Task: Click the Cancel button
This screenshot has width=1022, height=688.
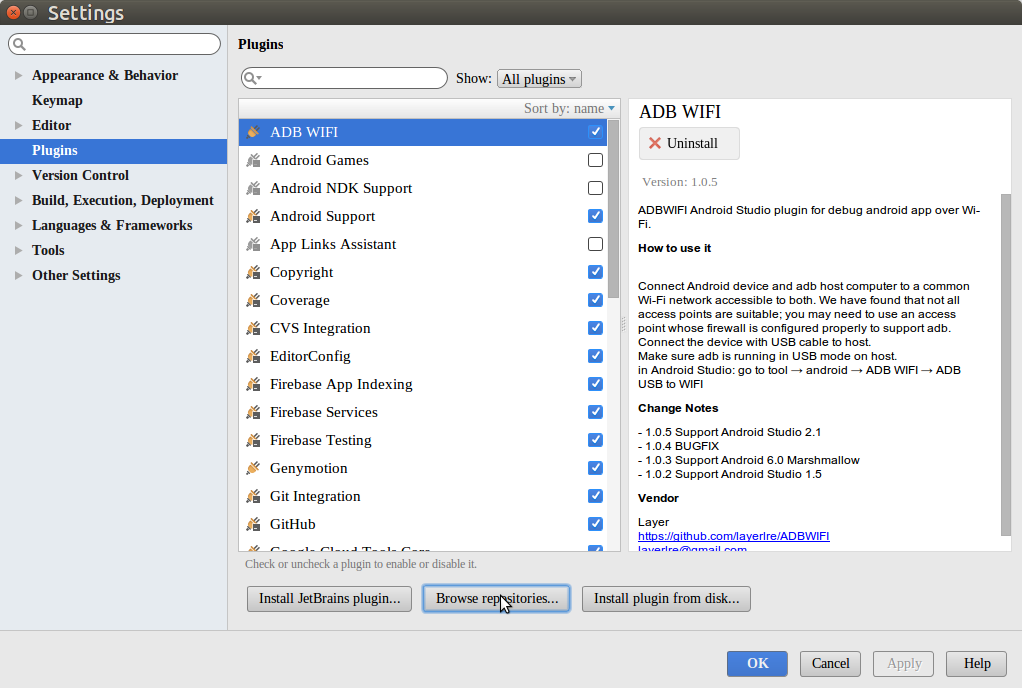Action: [x=830, y=663]
